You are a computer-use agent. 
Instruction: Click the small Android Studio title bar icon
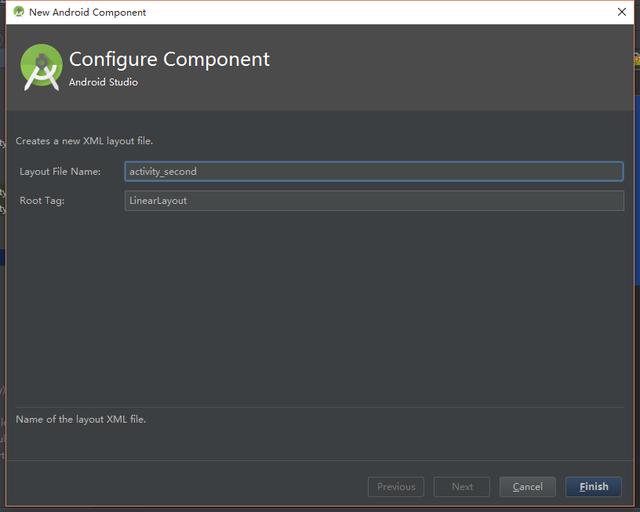tap(19, 11)
